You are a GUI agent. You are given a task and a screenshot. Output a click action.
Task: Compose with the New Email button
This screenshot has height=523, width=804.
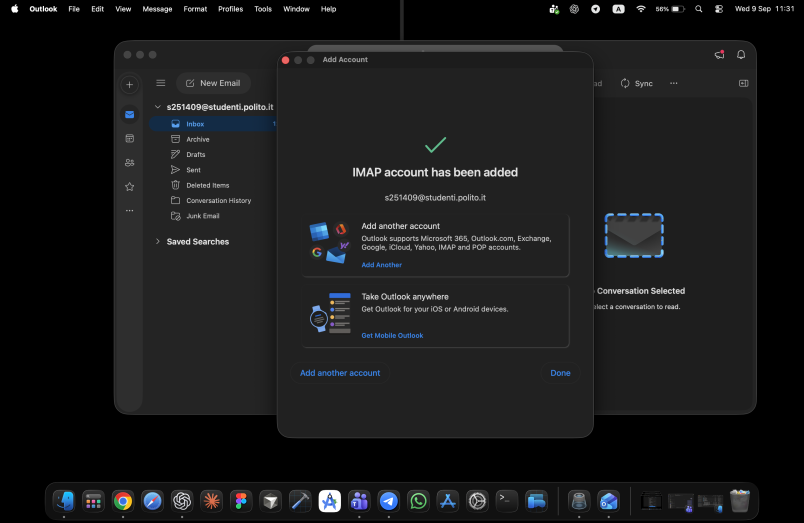tap(213, 83)
